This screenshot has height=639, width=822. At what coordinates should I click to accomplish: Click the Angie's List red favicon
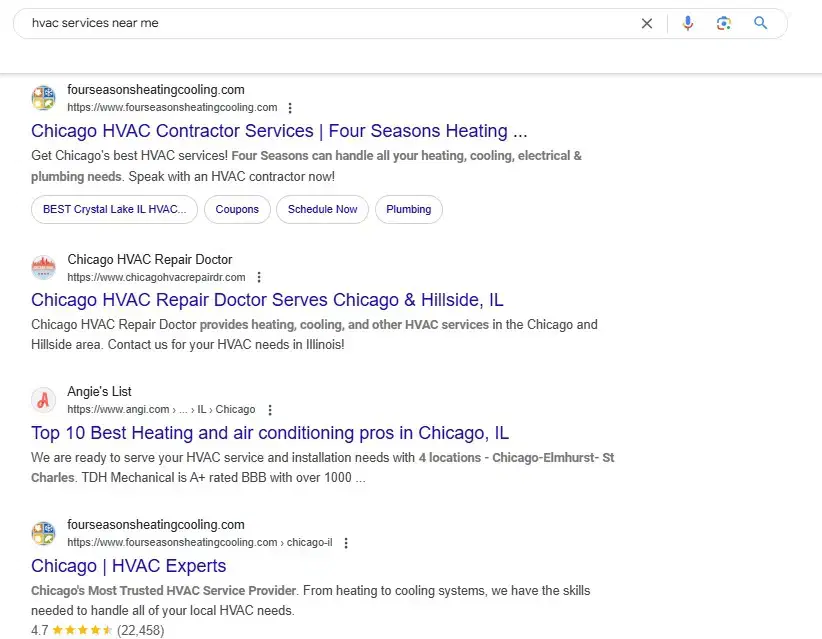coord(44,400)
